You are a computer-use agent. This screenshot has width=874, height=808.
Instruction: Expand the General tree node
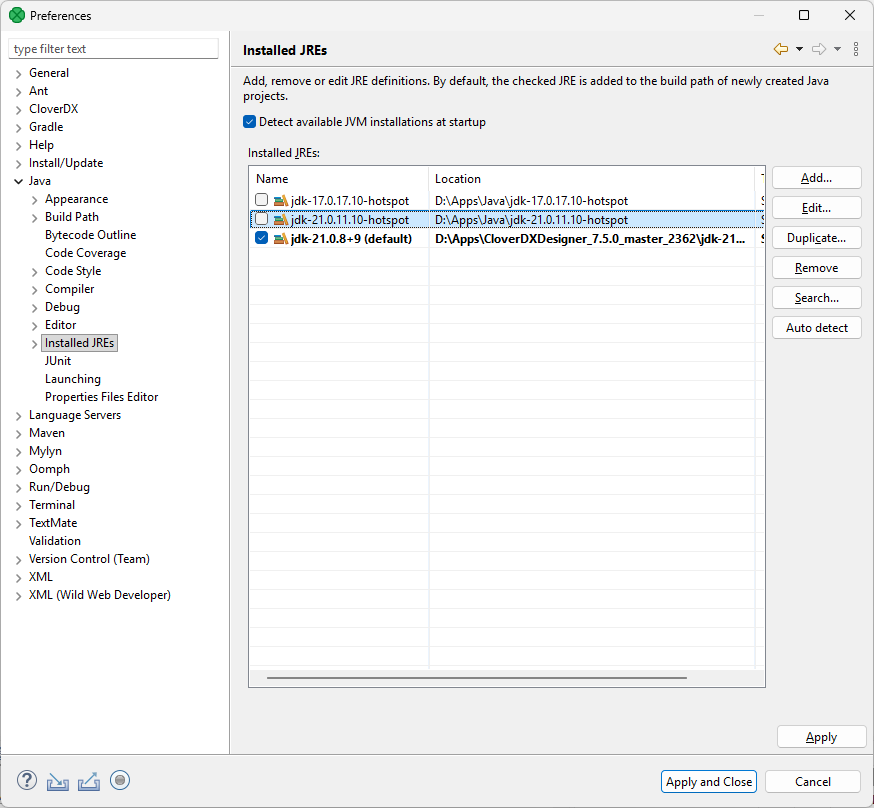point(18,74)
